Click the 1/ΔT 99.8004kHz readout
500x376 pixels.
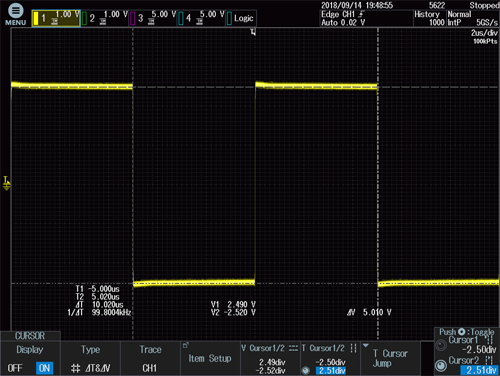[99, 313]
